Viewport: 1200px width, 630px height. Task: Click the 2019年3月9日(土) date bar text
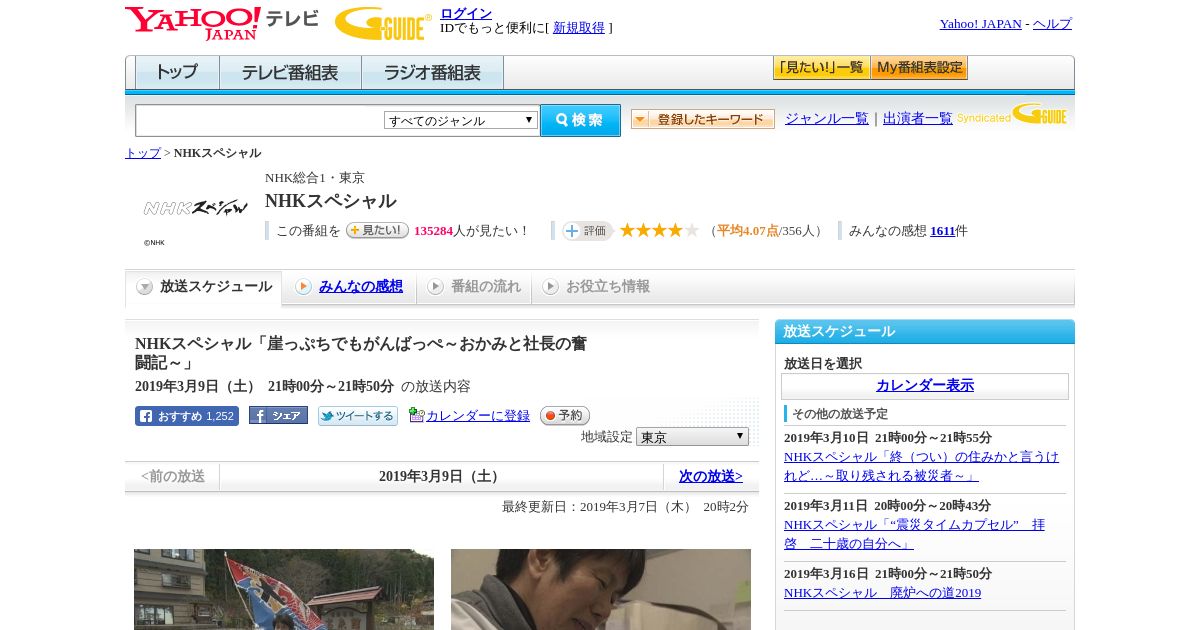coord(441,477)
